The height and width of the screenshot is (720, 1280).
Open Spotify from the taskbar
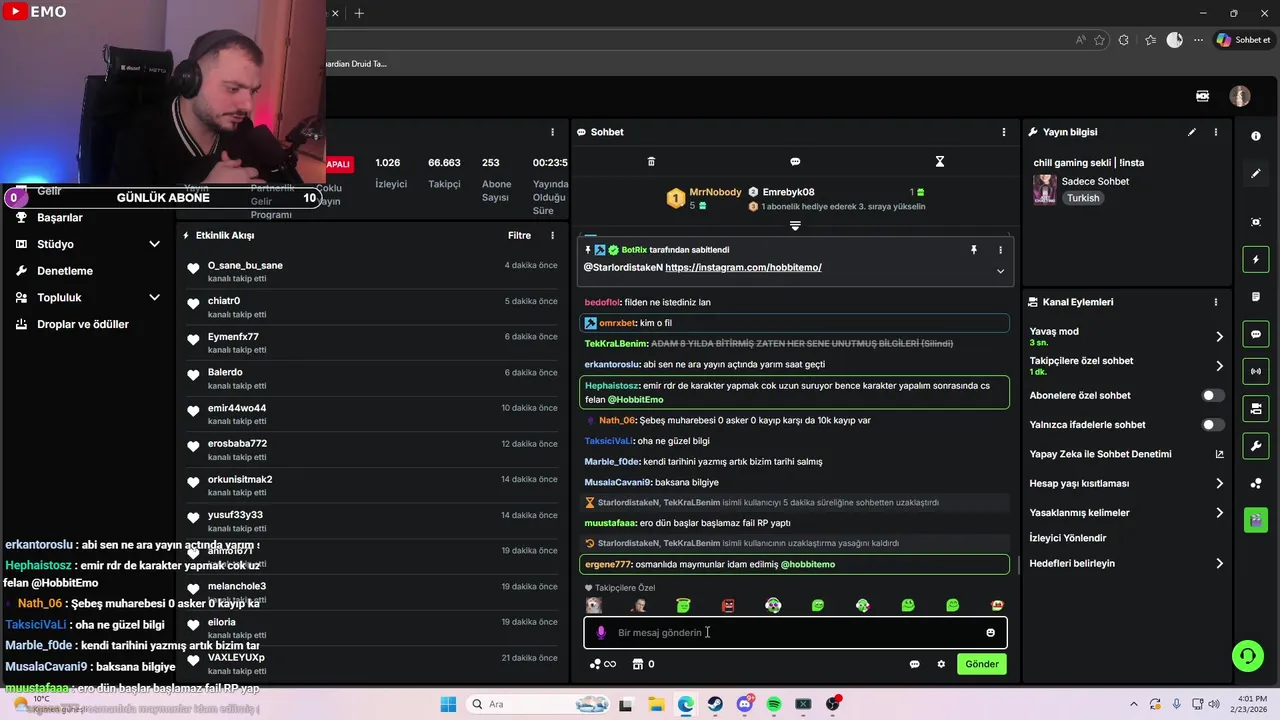774,704
